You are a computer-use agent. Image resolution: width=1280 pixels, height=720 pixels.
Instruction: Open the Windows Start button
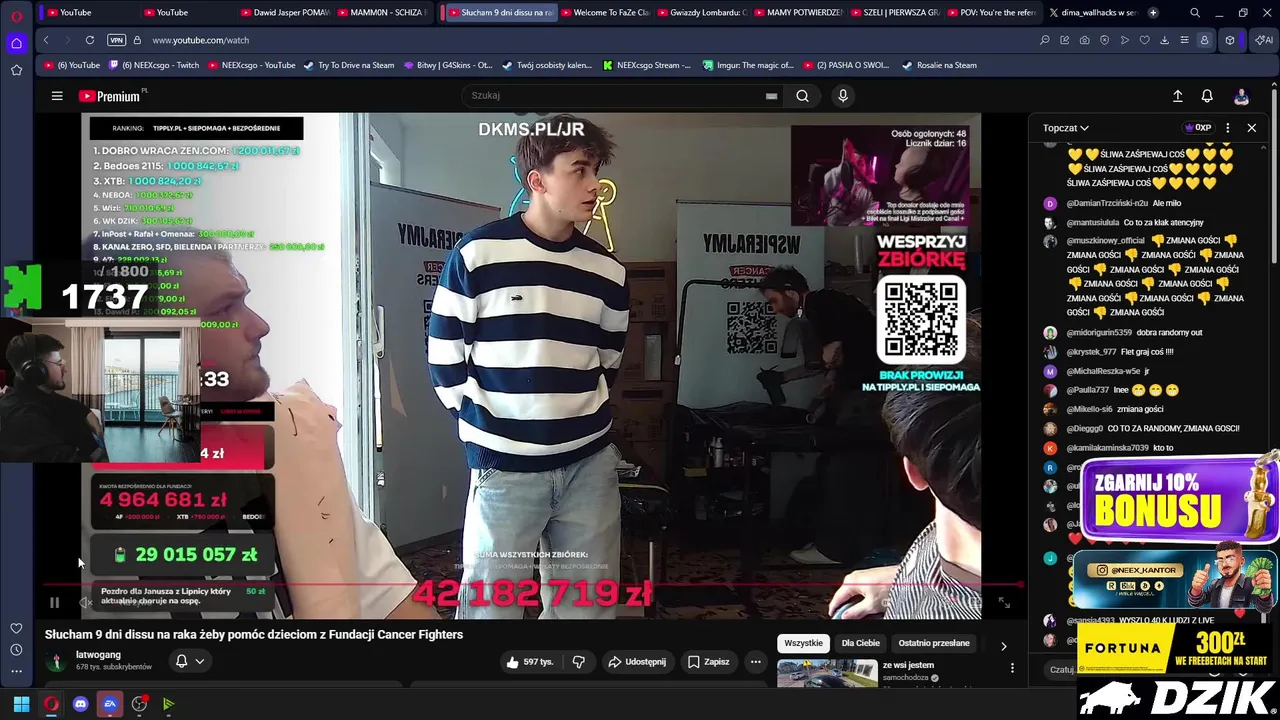(x=21, y=704)
